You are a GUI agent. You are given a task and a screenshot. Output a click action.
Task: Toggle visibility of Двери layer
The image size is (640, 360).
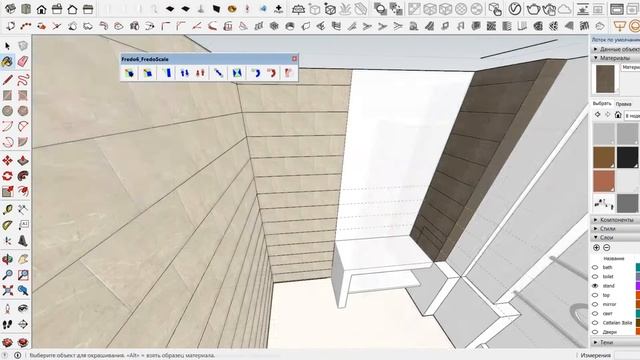point(595,332)
